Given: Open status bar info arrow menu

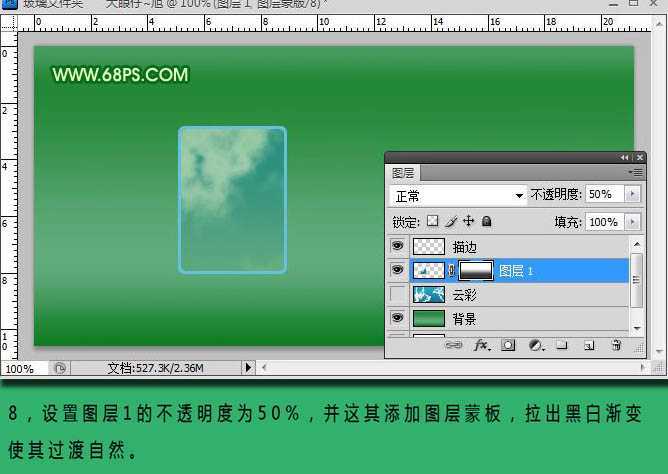Looking at the screenshot, I should [x=248, y=367].
